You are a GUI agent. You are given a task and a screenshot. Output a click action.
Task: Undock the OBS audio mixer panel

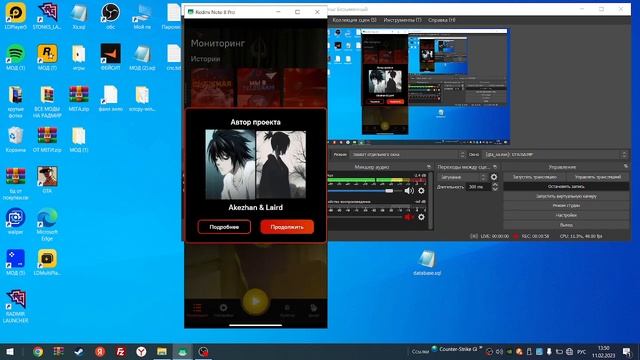coord(429,167)
